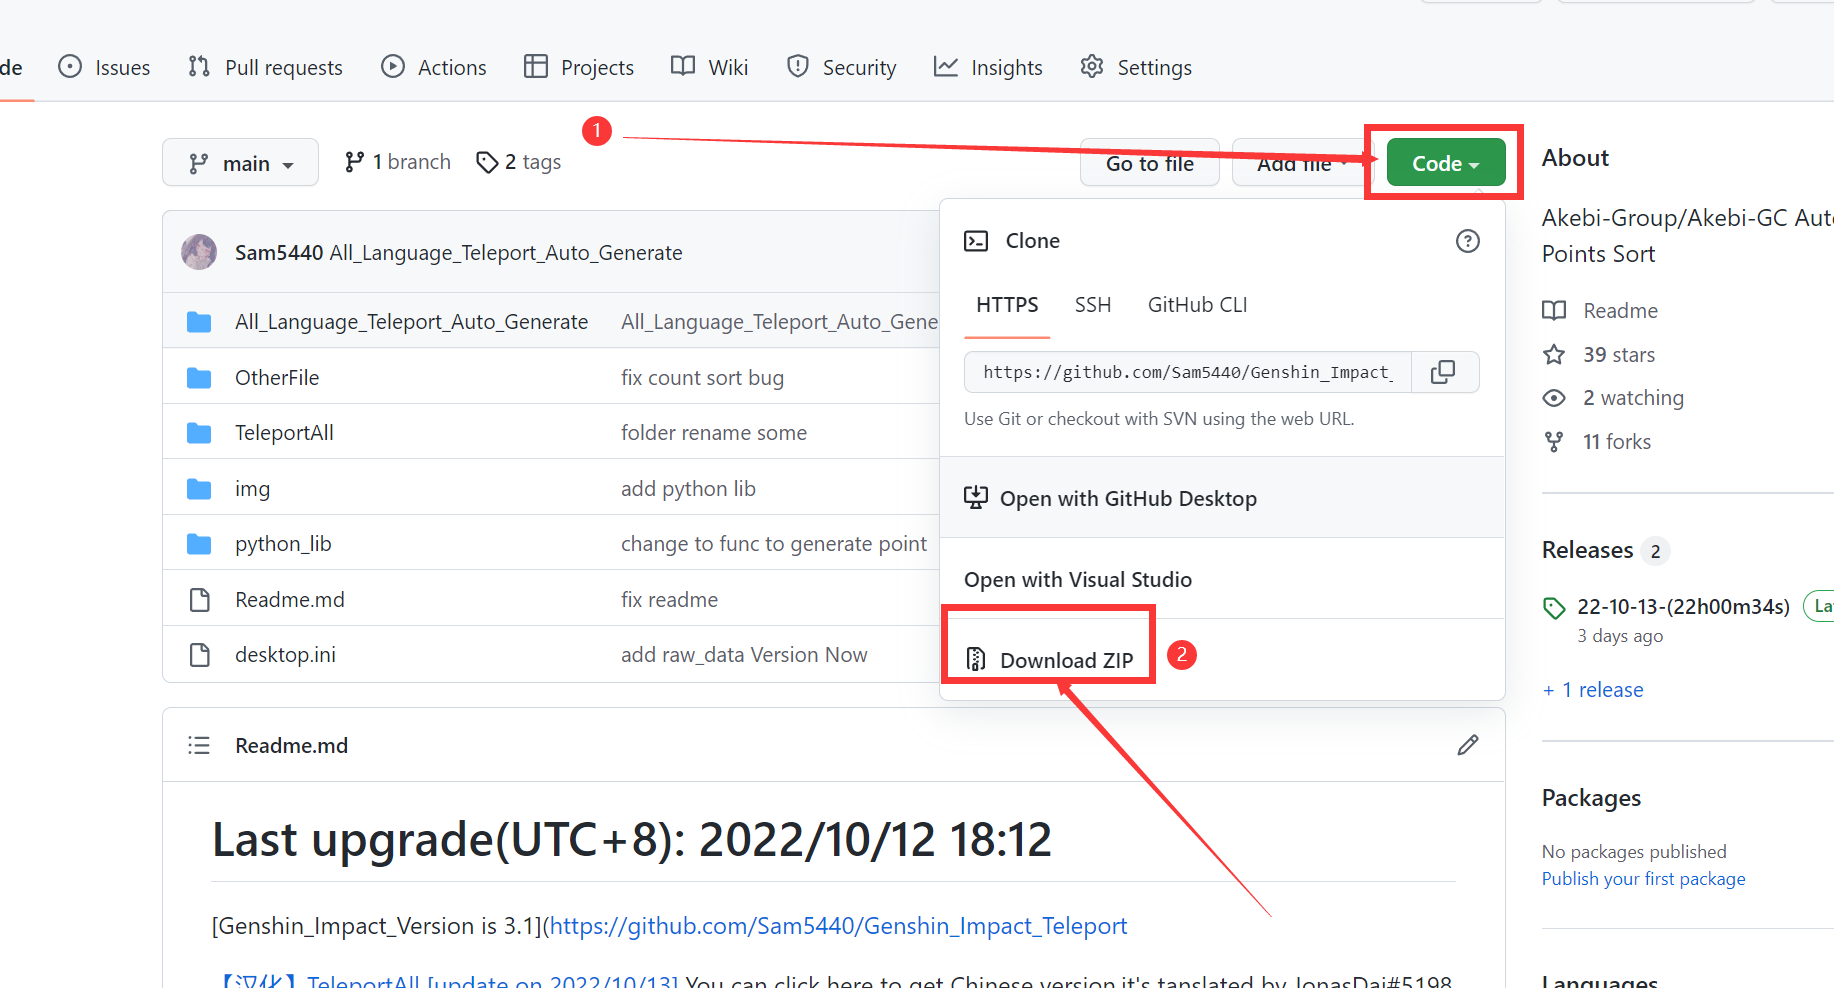View the 1 branch link
1834x988 pixels.
pos(398,162)
